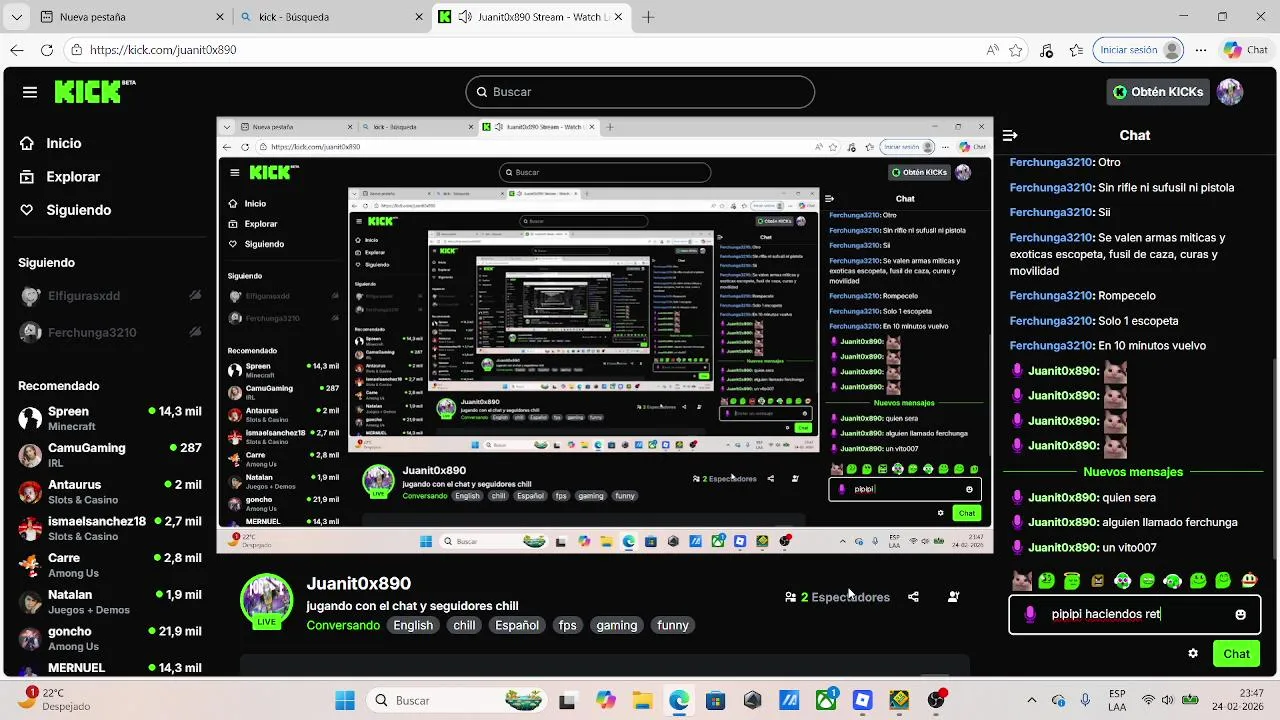Click Ferchunga3210 name on Rompecelo message
Viewport: 1280px width, 720px height.
click(1051, 296)
